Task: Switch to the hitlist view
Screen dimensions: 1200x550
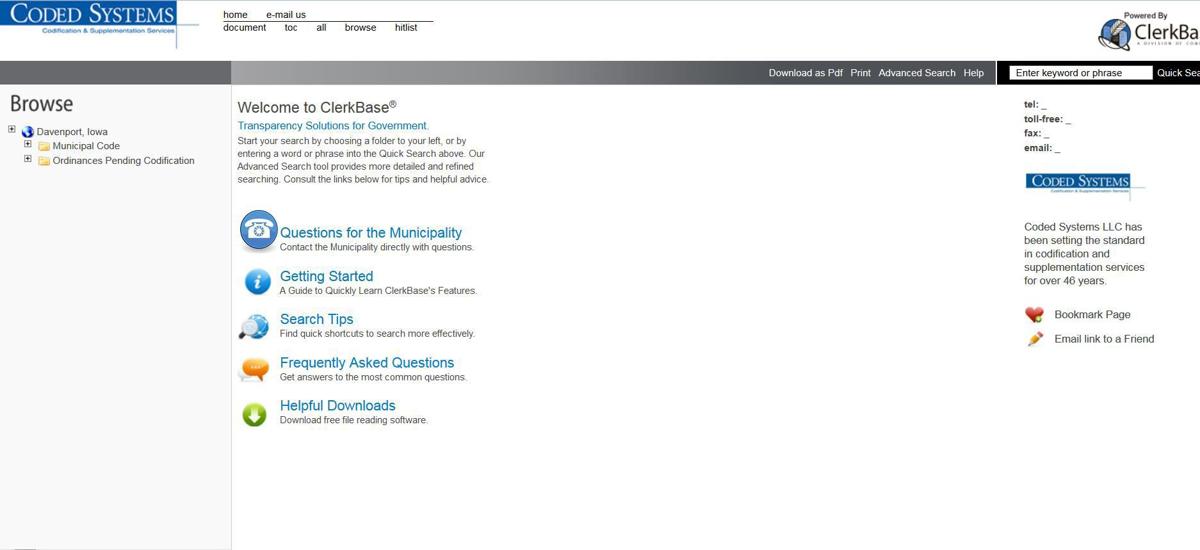Action: coord(406,28)
